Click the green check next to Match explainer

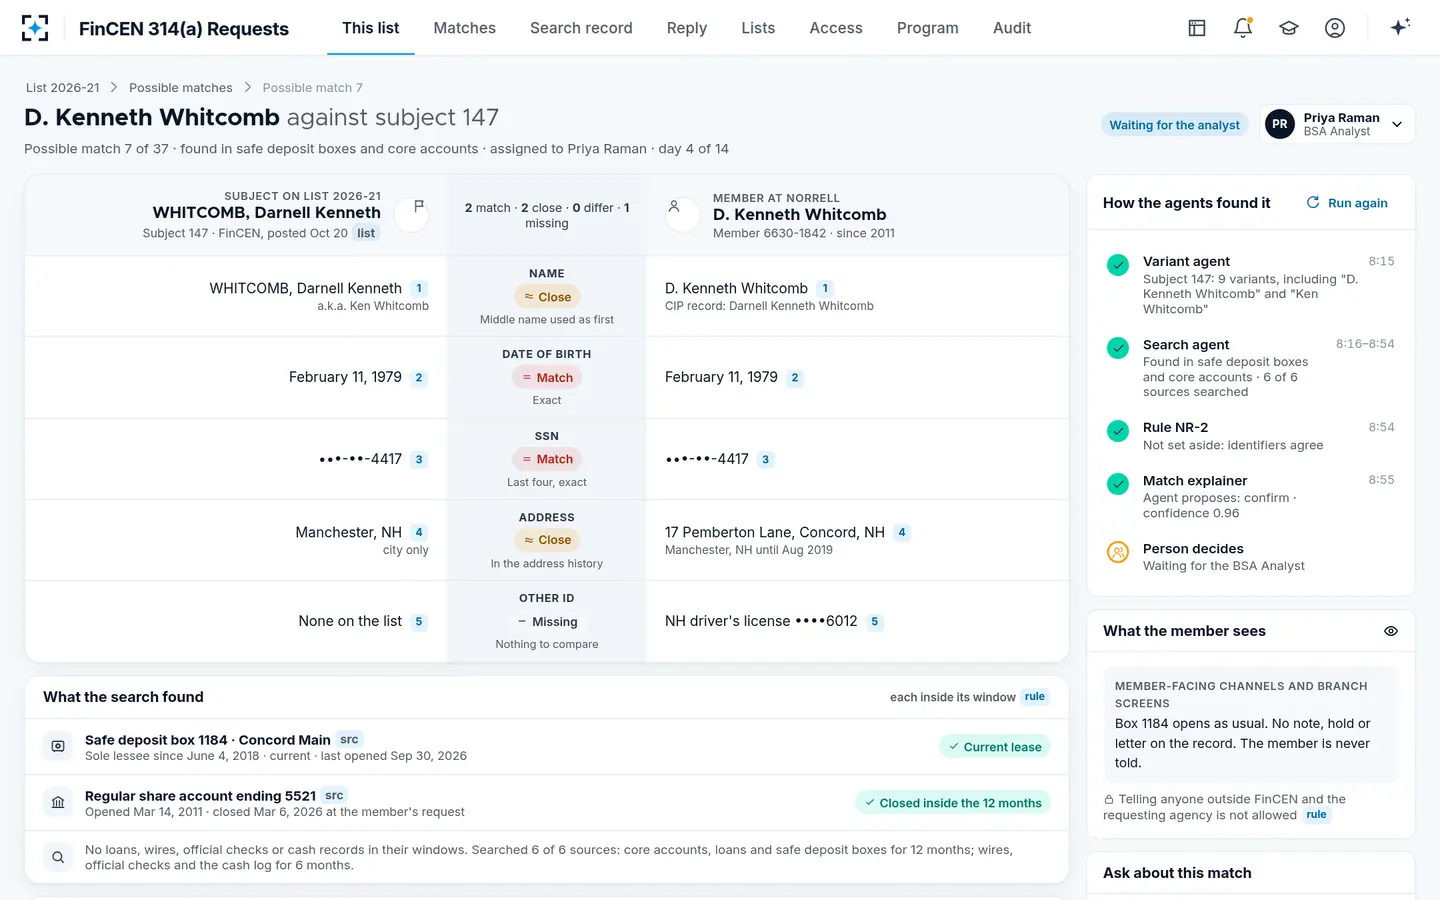[1118, 484]
